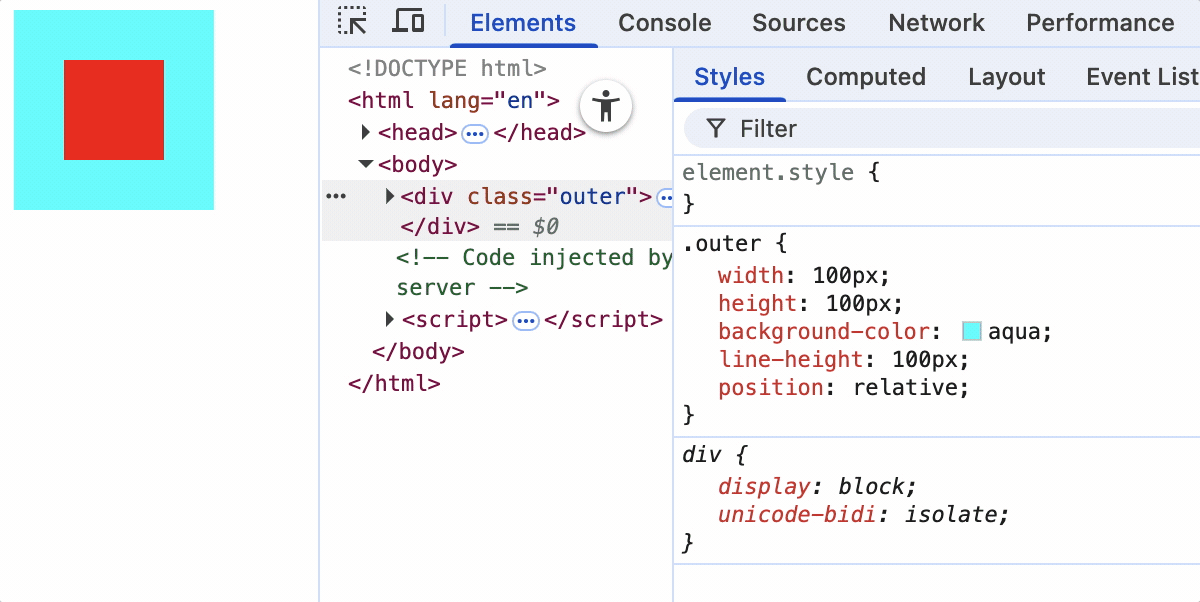Expand the script node triangle
1200x602 pixels.
[390, 320]
